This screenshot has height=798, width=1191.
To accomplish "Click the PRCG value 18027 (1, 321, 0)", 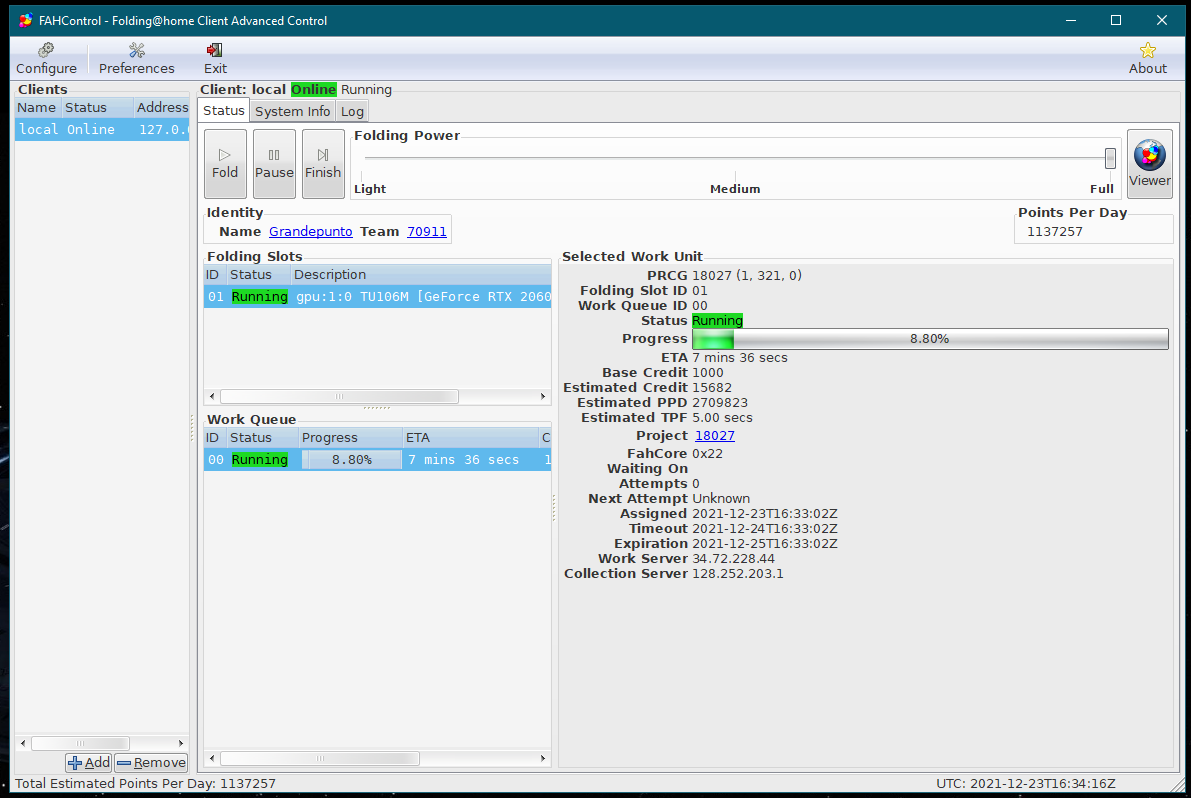I will pos(747,276).
